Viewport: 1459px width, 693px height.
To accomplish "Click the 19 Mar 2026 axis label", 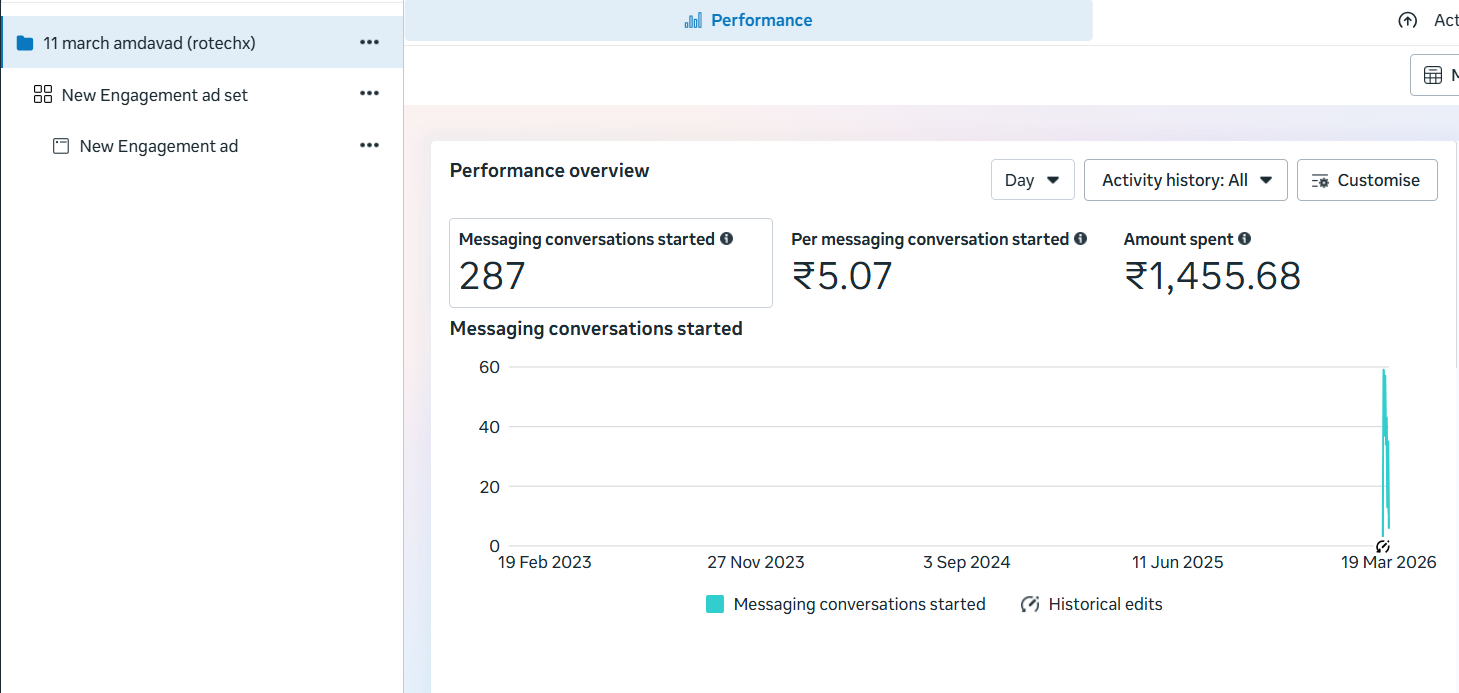I will 1388,562.
